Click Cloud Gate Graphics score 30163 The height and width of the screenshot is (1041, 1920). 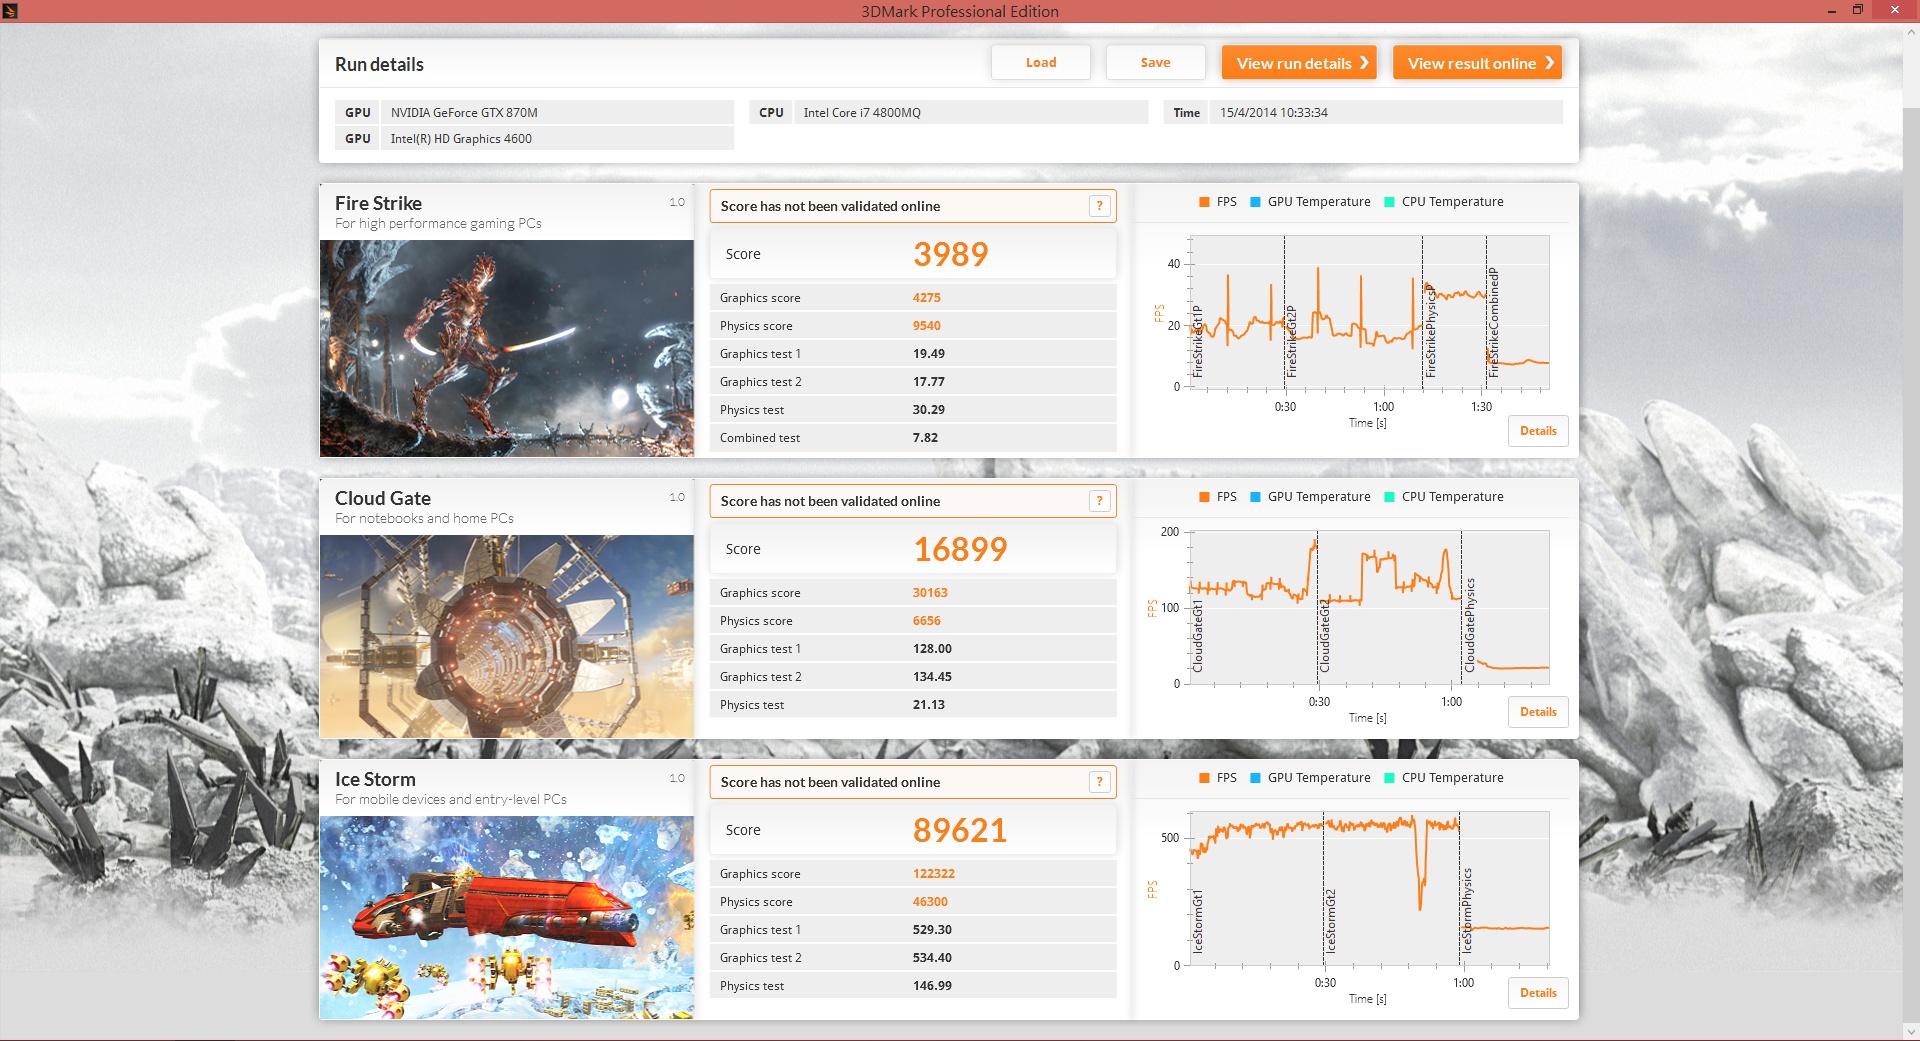[x=930, y=593]
